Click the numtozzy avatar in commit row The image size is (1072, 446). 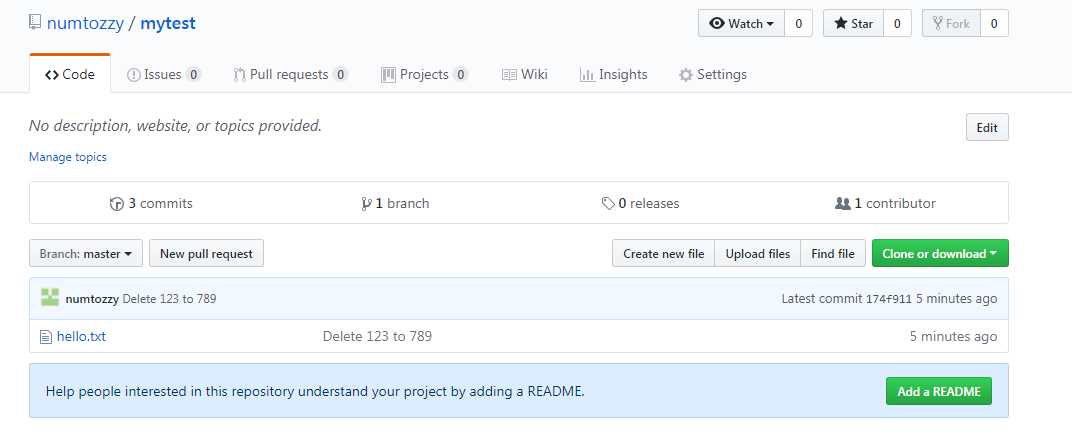coord(50,298)
